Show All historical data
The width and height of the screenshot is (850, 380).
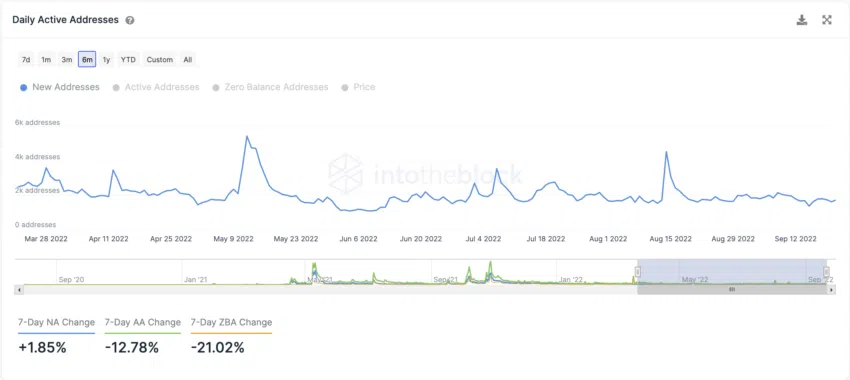188,60
